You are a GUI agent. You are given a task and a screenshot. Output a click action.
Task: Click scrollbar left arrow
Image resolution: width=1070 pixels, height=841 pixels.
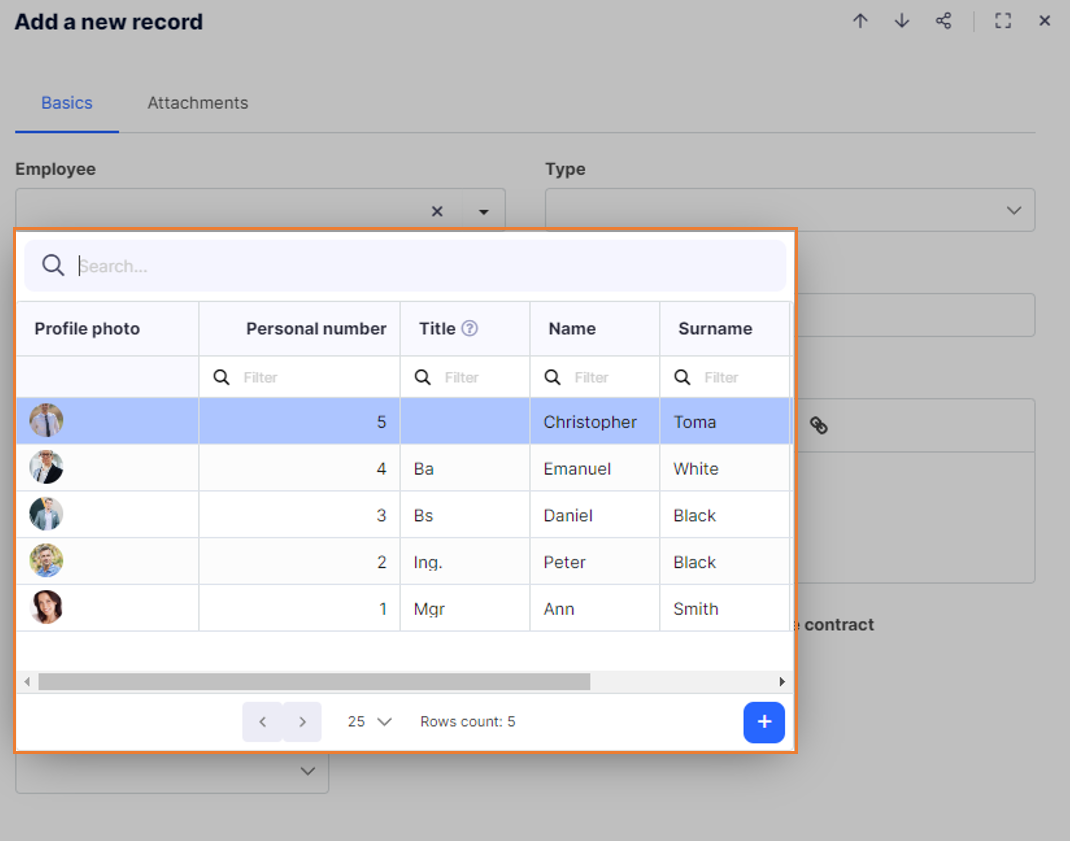tap(27, 681)
